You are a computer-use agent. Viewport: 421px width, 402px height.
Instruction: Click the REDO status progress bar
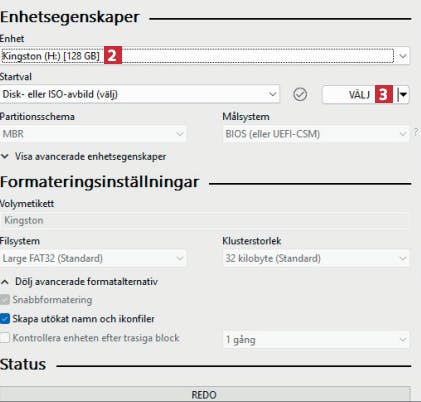click(x=205, y=394)
